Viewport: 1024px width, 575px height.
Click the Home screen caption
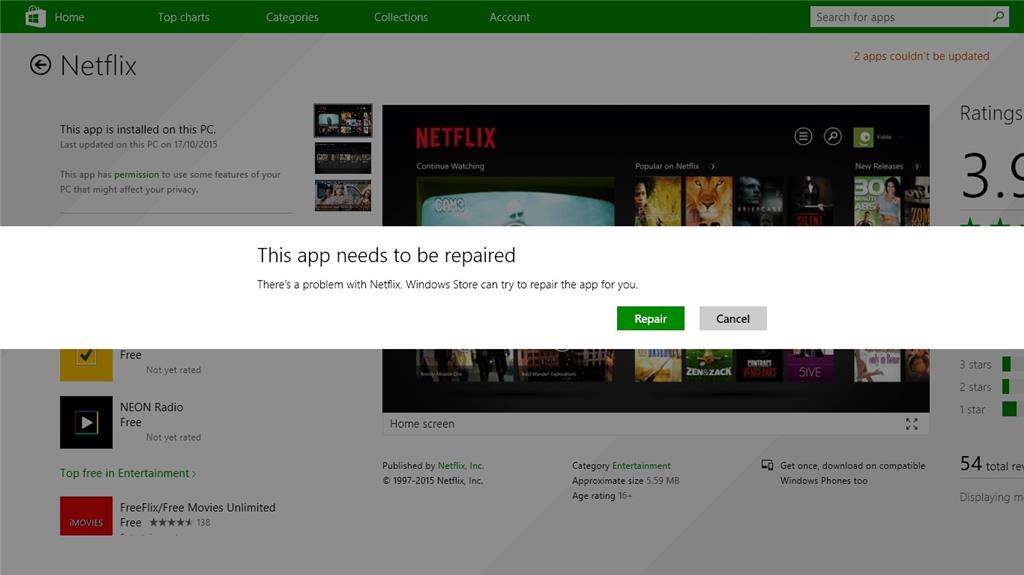point(422,424)
